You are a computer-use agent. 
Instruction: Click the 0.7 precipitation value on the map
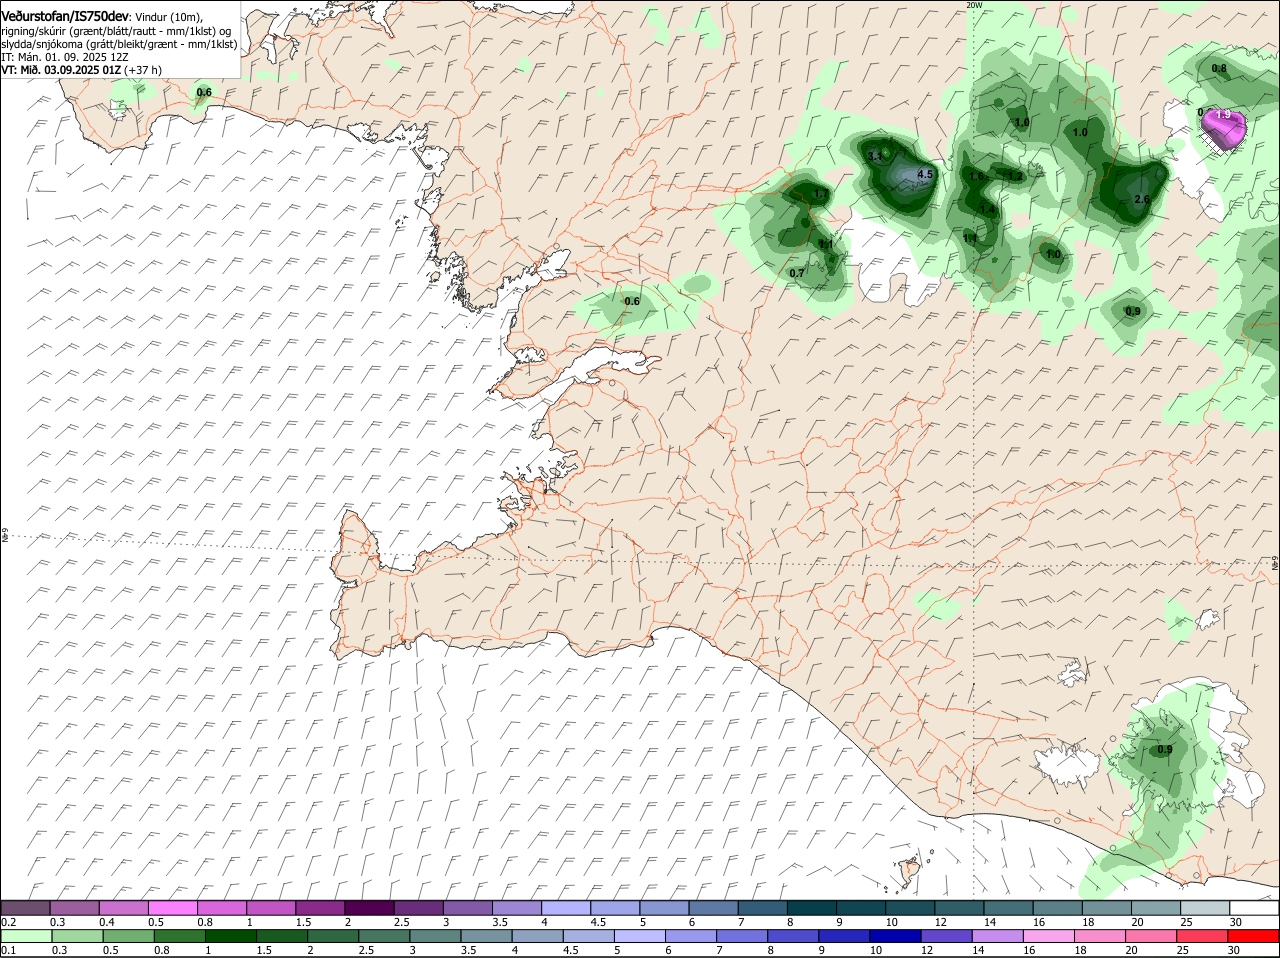(x=797, y=273)
